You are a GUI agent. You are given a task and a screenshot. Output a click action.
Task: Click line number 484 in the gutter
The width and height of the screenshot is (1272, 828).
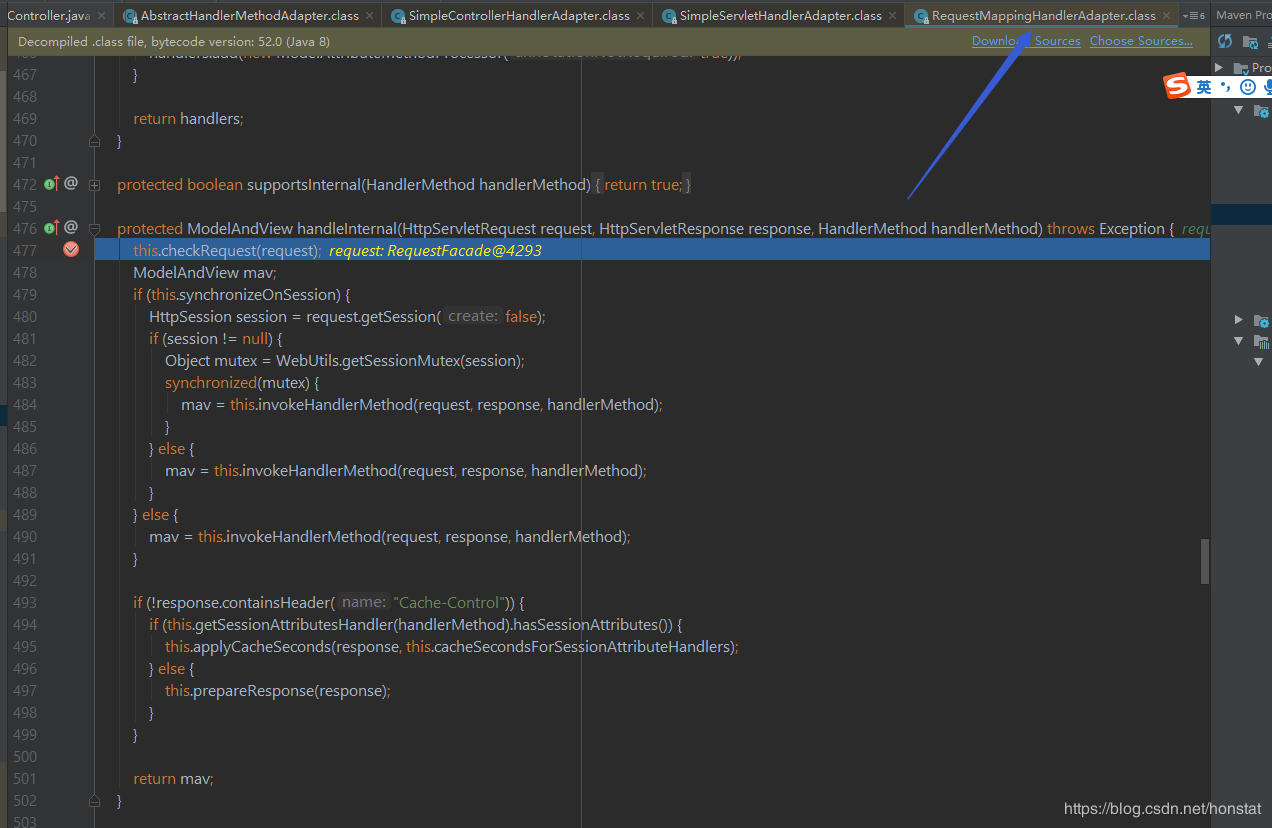[x=25, y=404]
